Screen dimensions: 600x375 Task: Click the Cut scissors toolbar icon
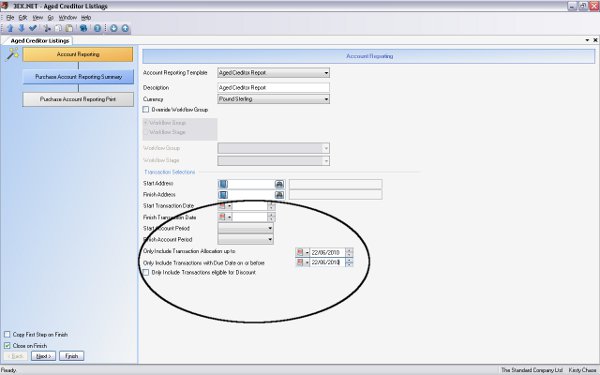pos(47,28)
